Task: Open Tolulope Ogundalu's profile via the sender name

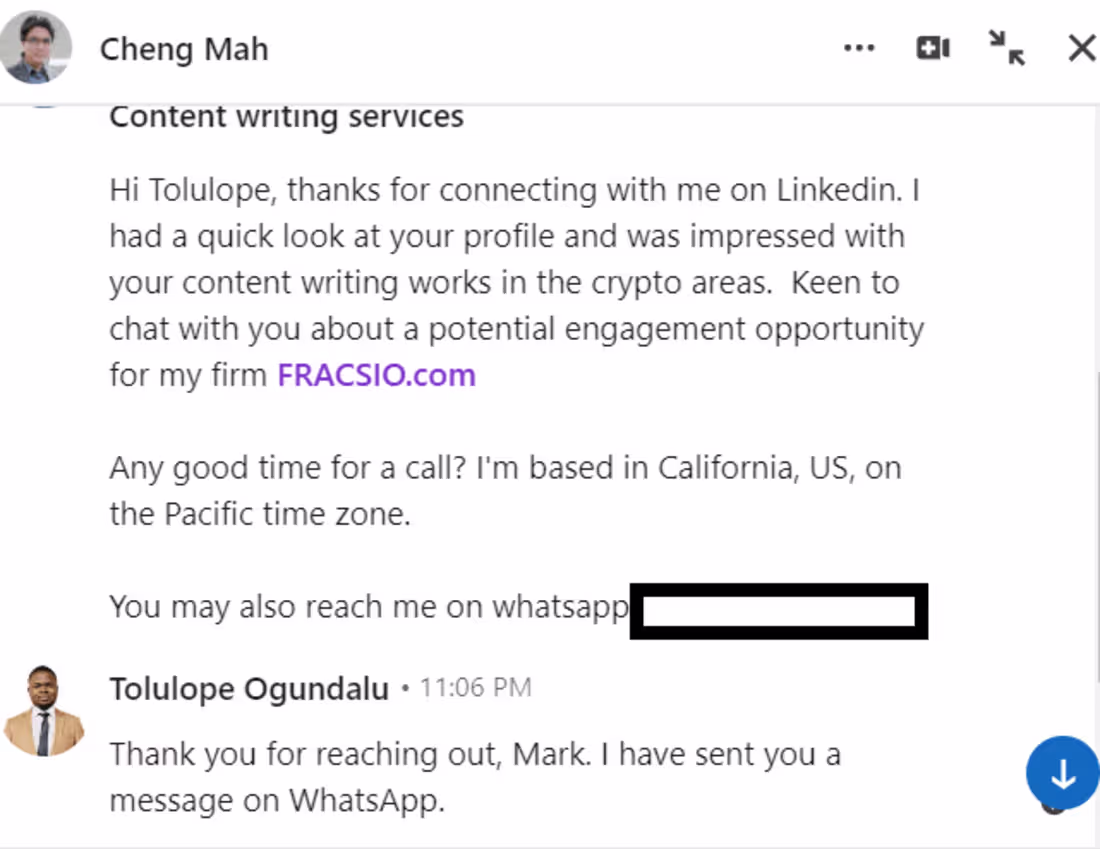Action: click(249, 689)
